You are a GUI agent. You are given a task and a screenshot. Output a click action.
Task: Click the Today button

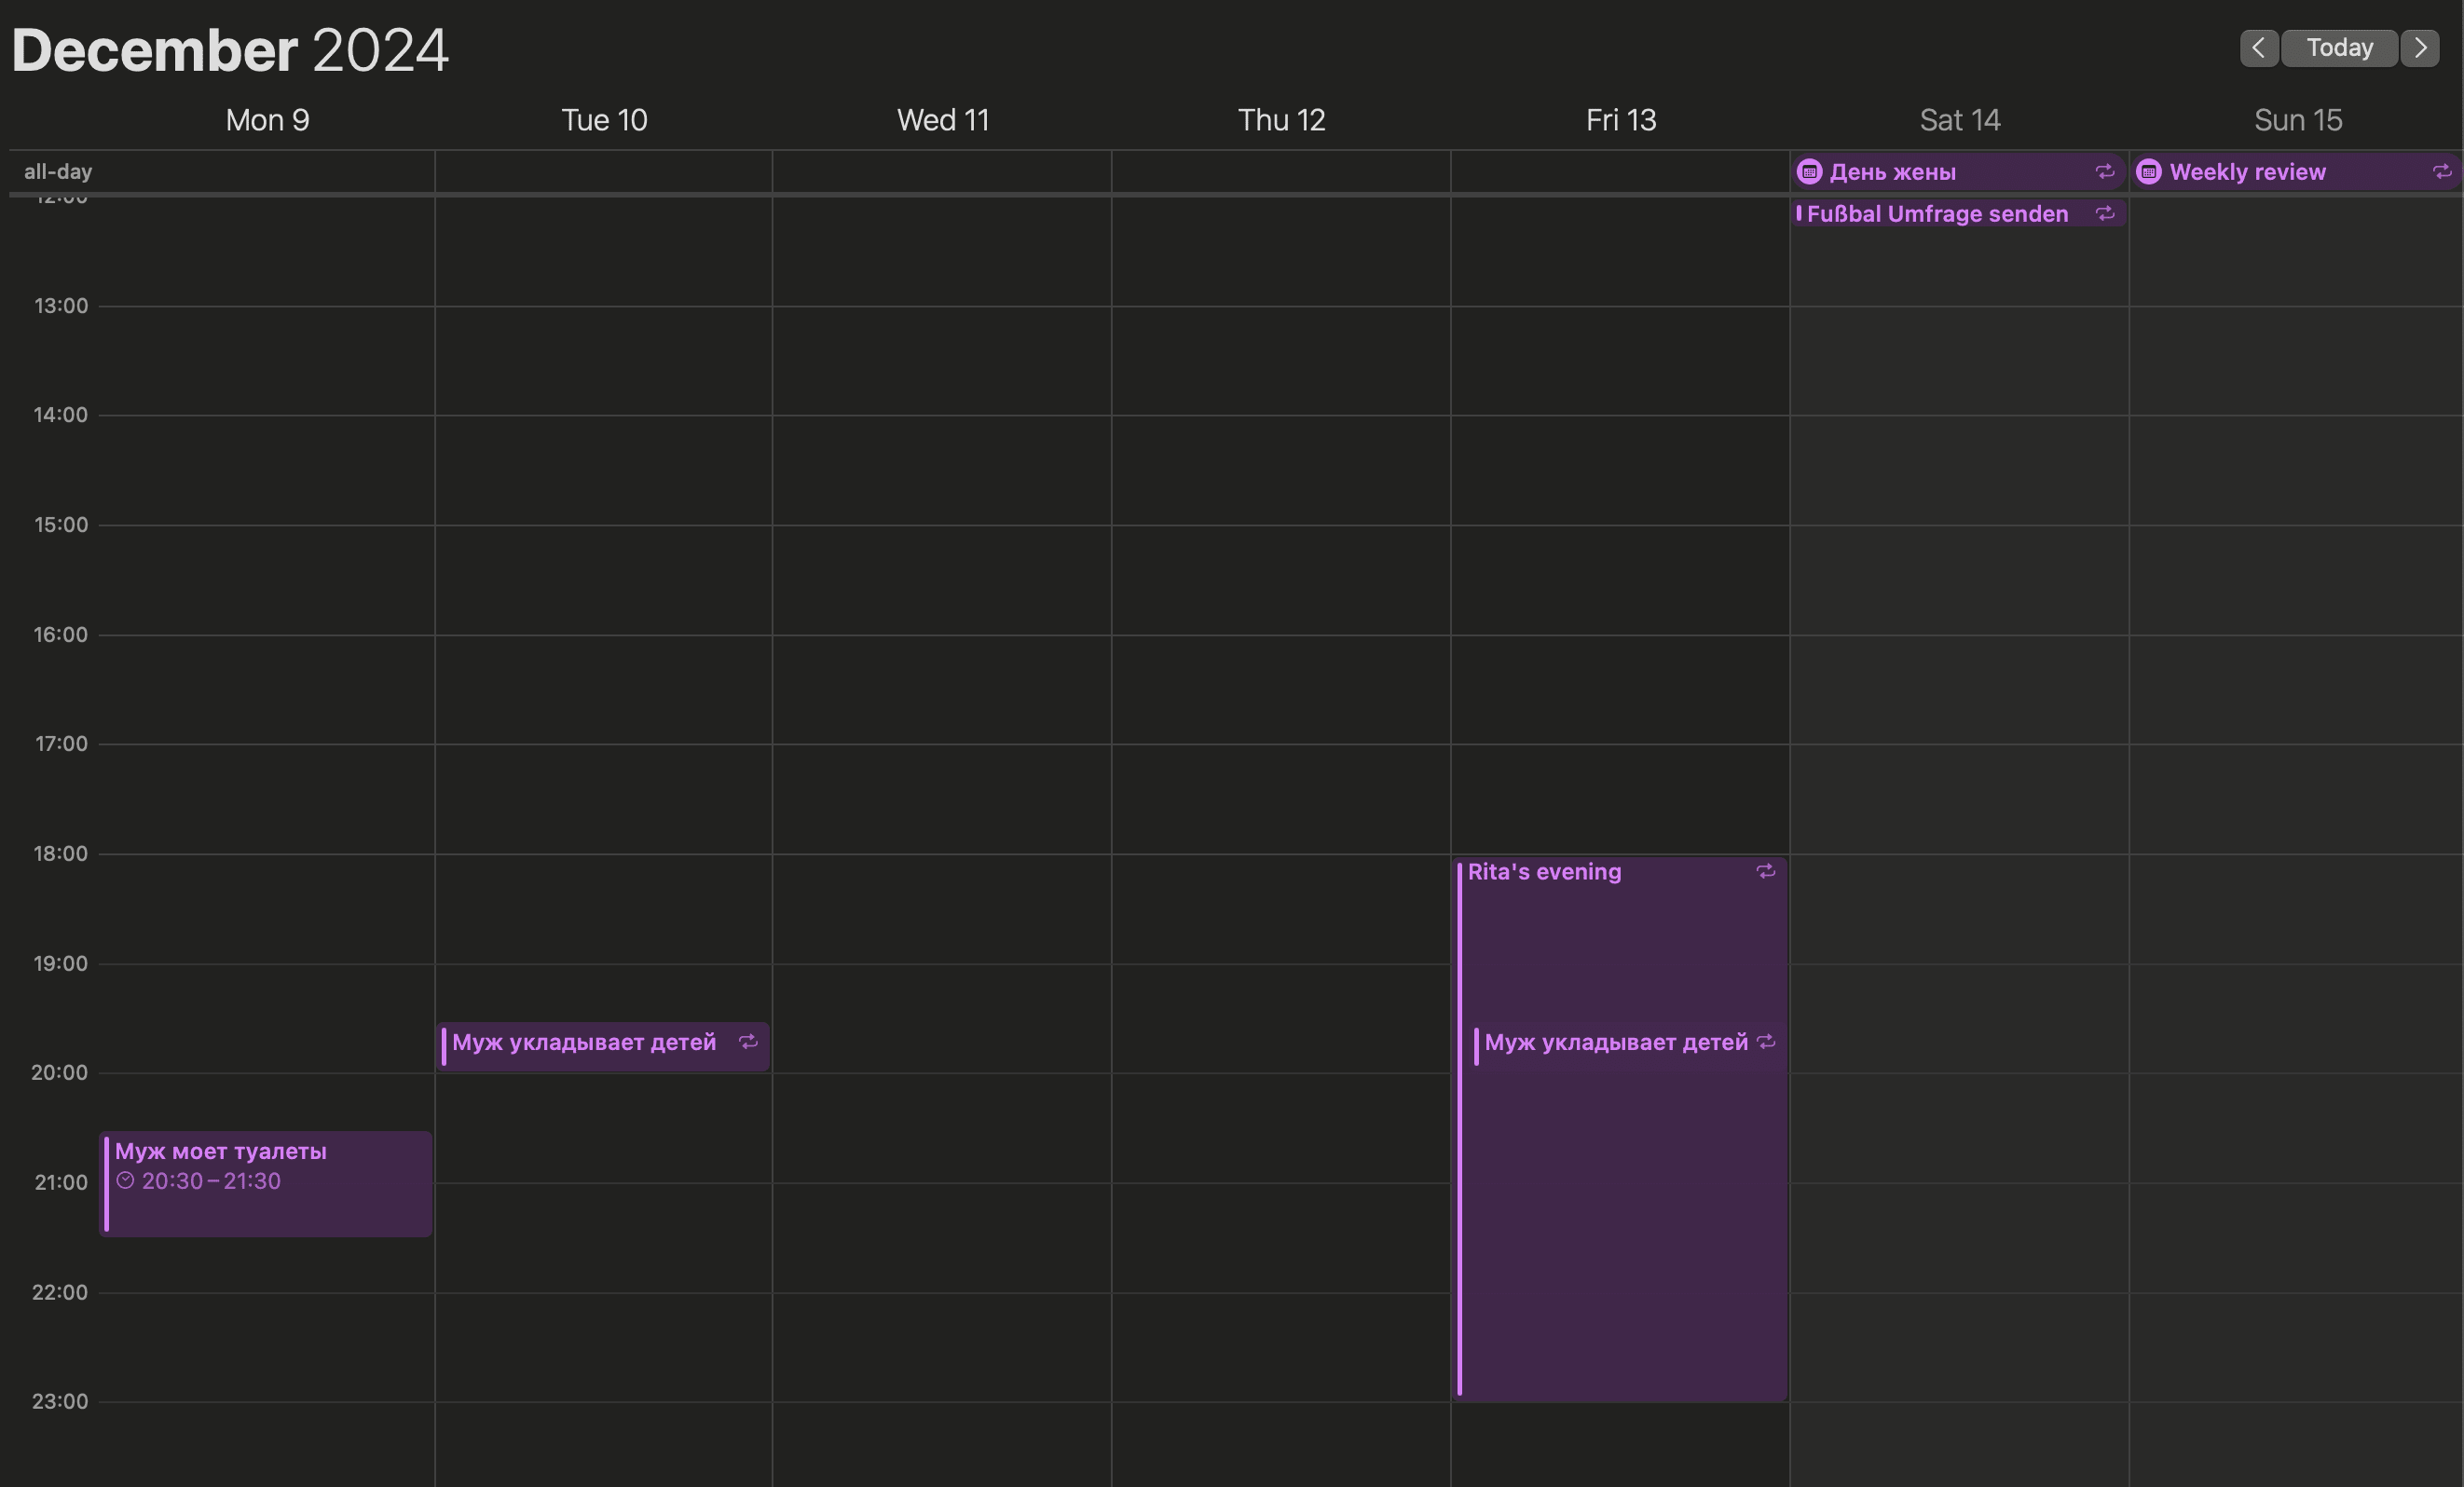point(2339,48)
